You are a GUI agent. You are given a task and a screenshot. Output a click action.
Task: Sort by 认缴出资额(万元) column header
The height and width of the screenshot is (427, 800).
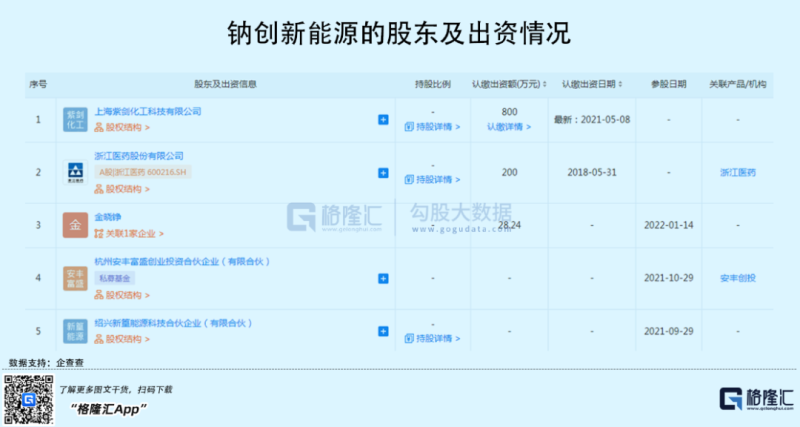(509, 84)
